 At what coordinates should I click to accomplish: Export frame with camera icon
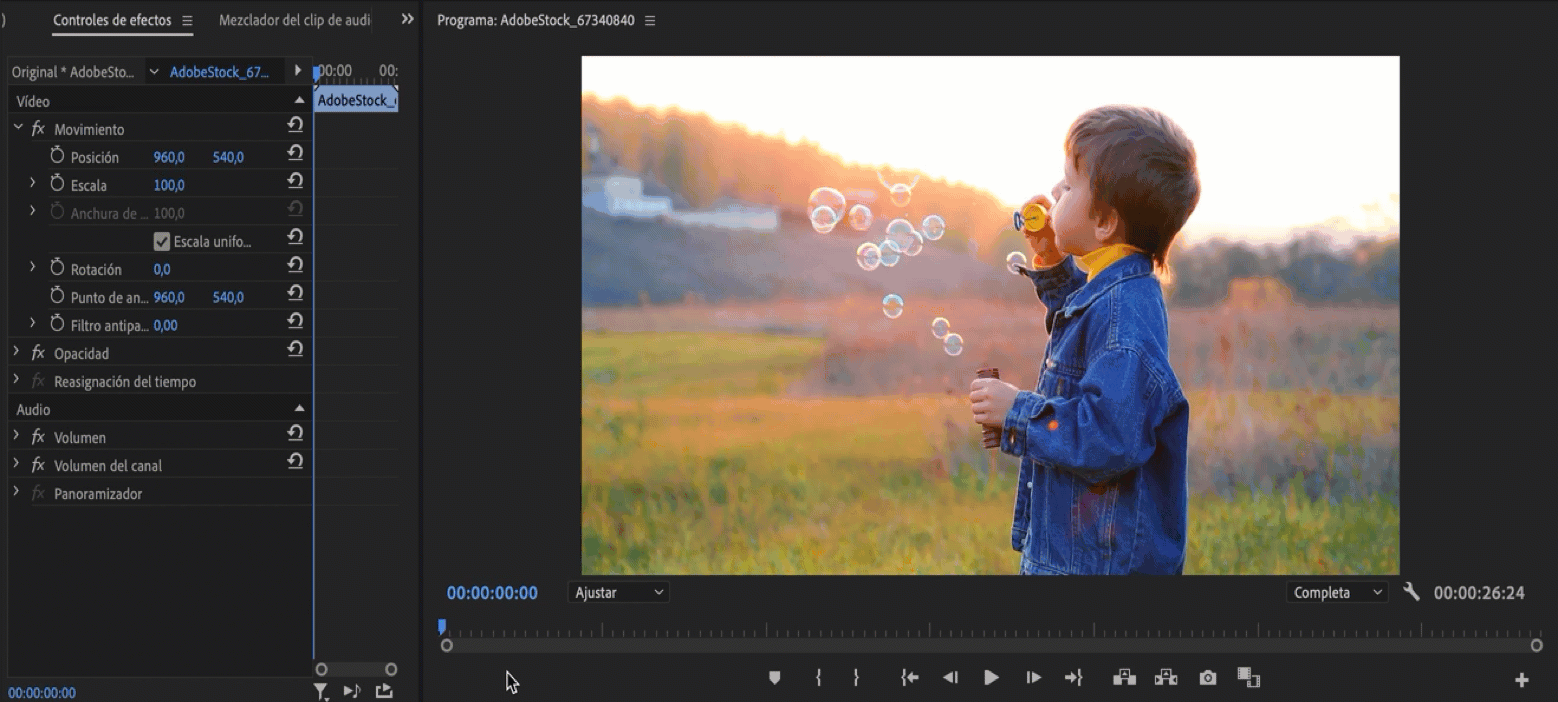pos(1208,678)
